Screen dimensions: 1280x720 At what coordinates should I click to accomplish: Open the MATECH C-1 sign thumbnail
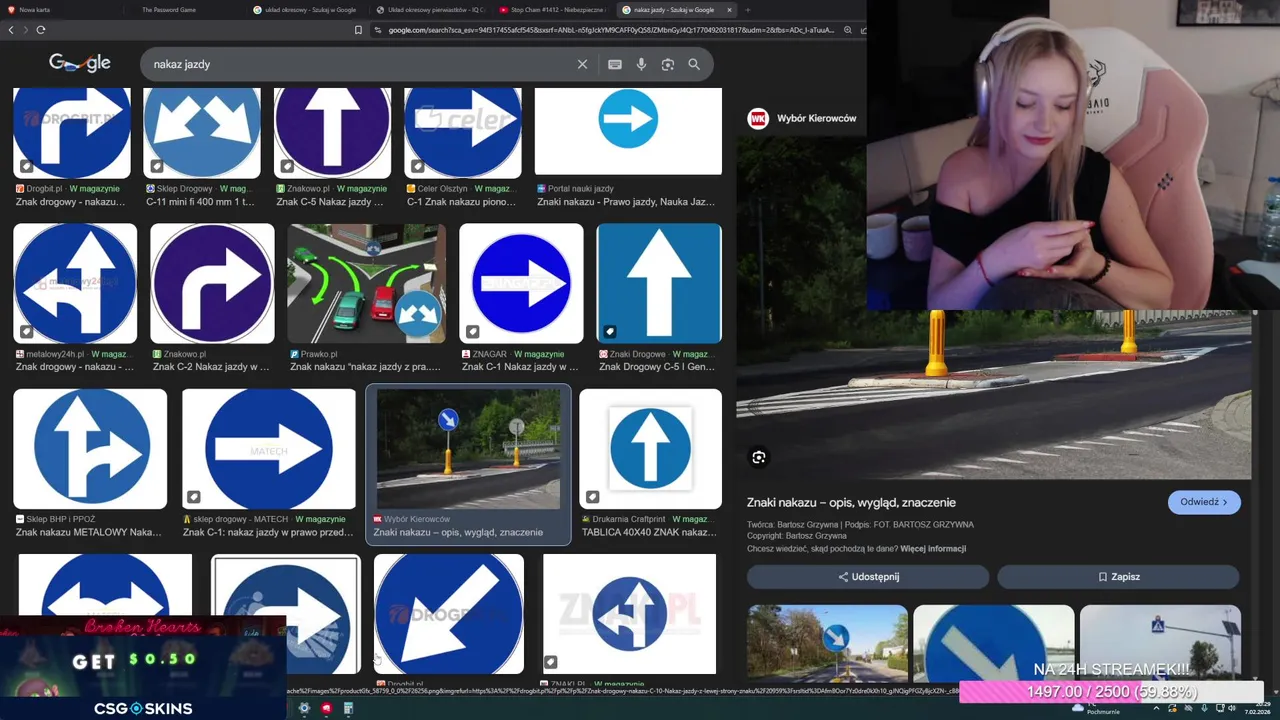point(269,449)
